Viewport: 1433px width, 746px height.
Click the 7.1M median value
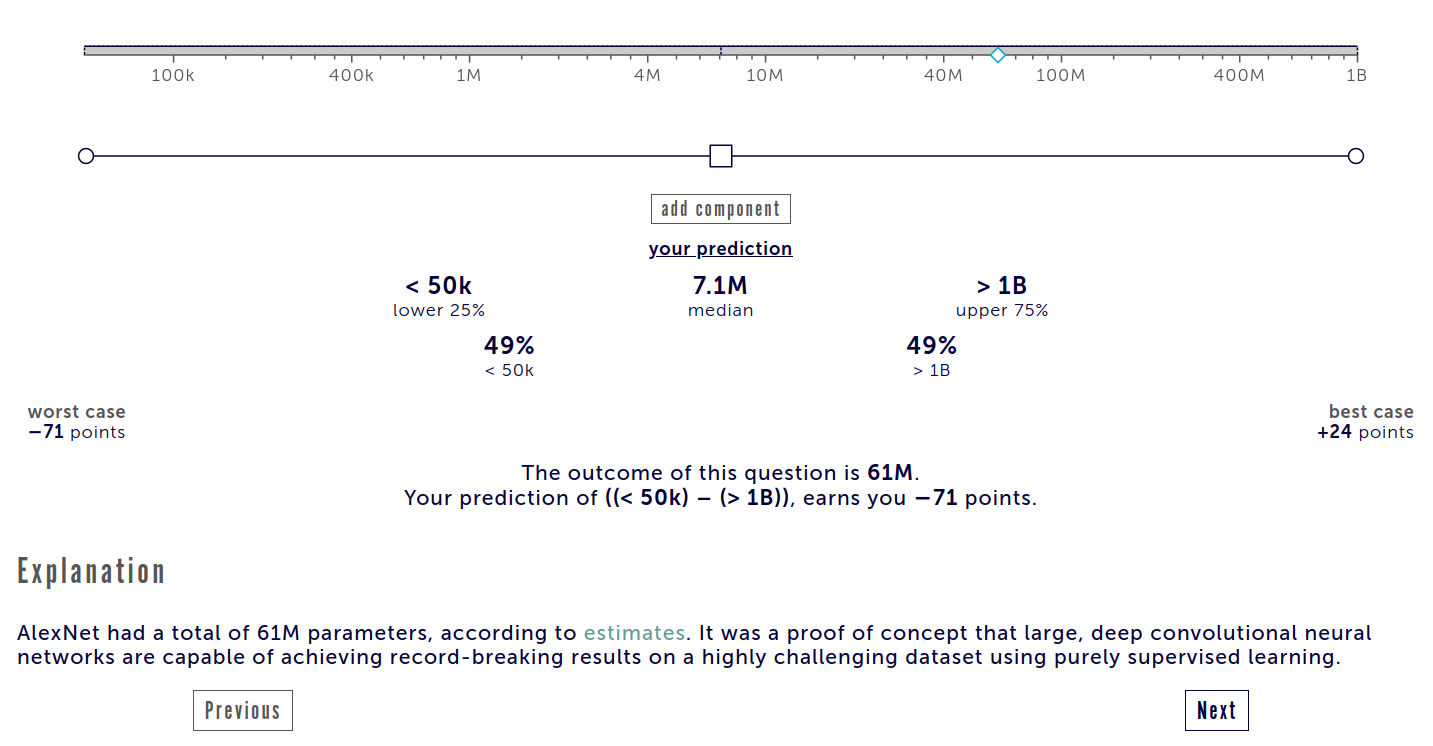pos(720,286)
